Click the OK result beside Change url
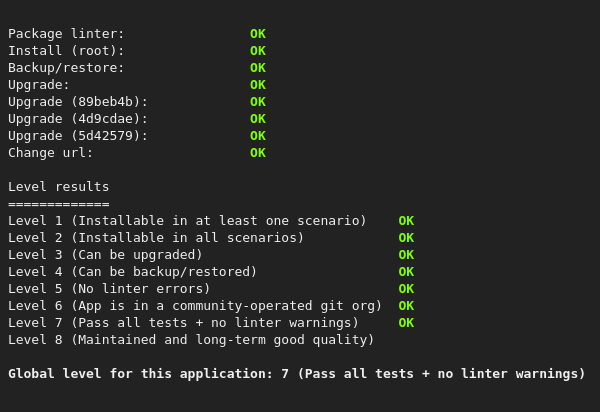Screen dimensions: 600x412 pyautogui.click(x=258, y=153)
